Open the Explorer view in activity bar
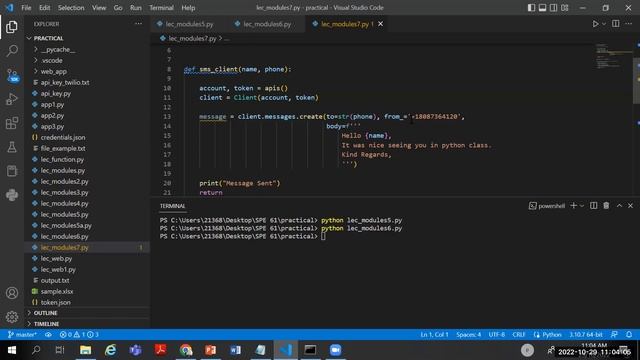The width and height of the screenshot is (640, 360). (12, 27)
